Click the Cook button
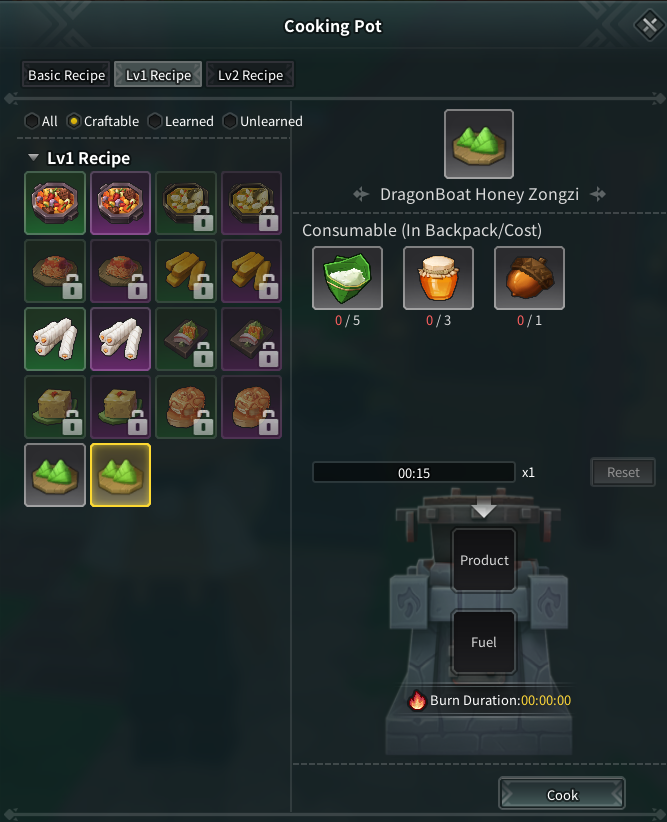Screen dimensions: 667x822 [562, 795]
